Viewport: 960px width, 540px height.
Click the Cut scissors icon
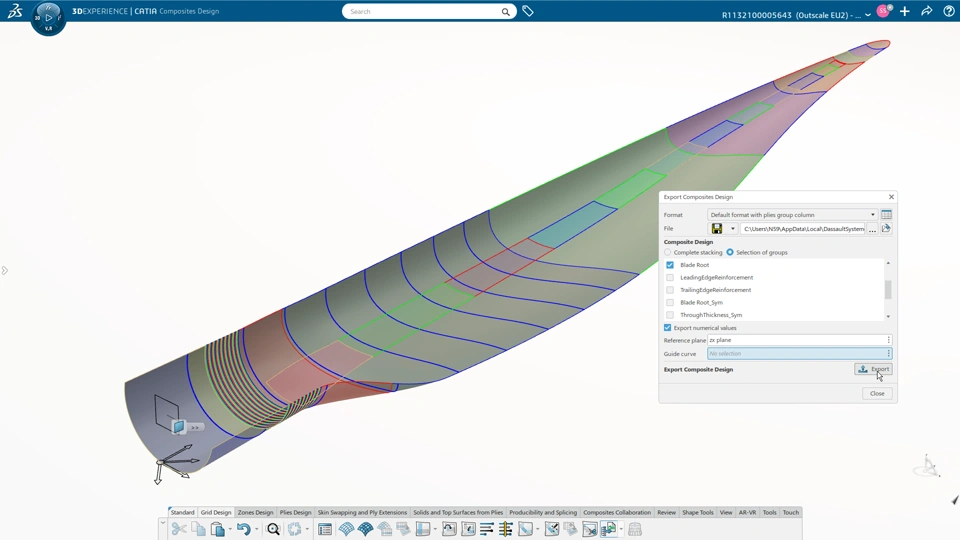click(179, 529)
